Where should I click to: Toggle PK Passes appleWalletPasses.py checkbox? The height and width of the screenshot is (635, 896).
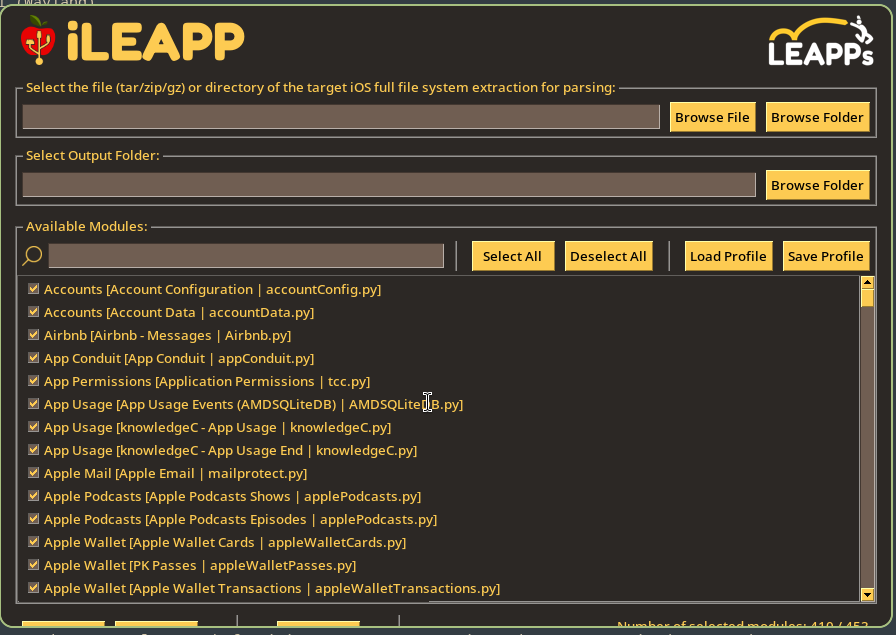34,565
